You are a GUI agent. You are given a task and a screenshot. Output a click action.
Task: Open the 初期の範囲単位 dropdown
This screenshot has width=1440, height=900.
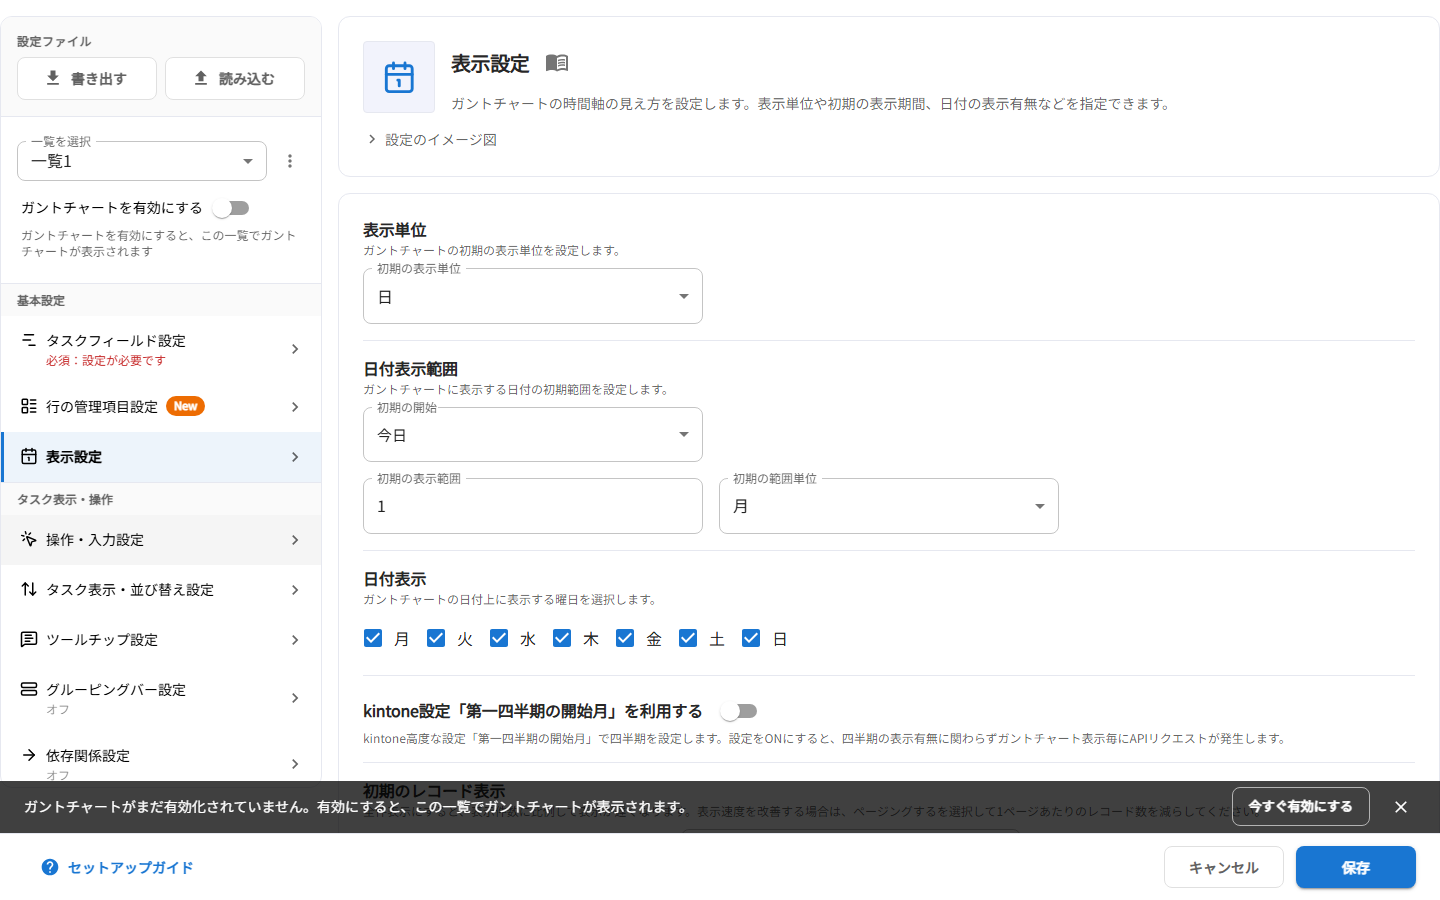(889, 506)
